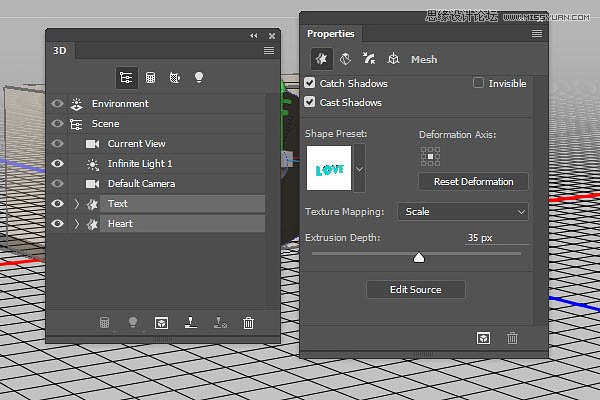
Task: Expand the Heart mesh item
Action: click(77, 224)
